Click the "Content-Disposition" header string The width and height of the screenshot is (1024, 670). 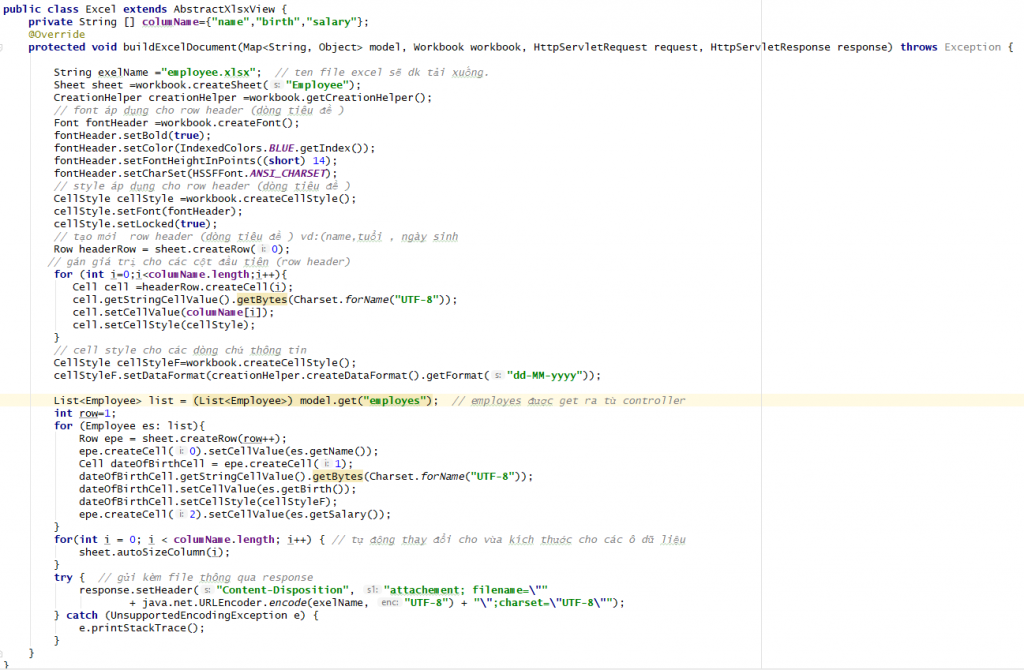pyautogui.click(x=282, y=590)
